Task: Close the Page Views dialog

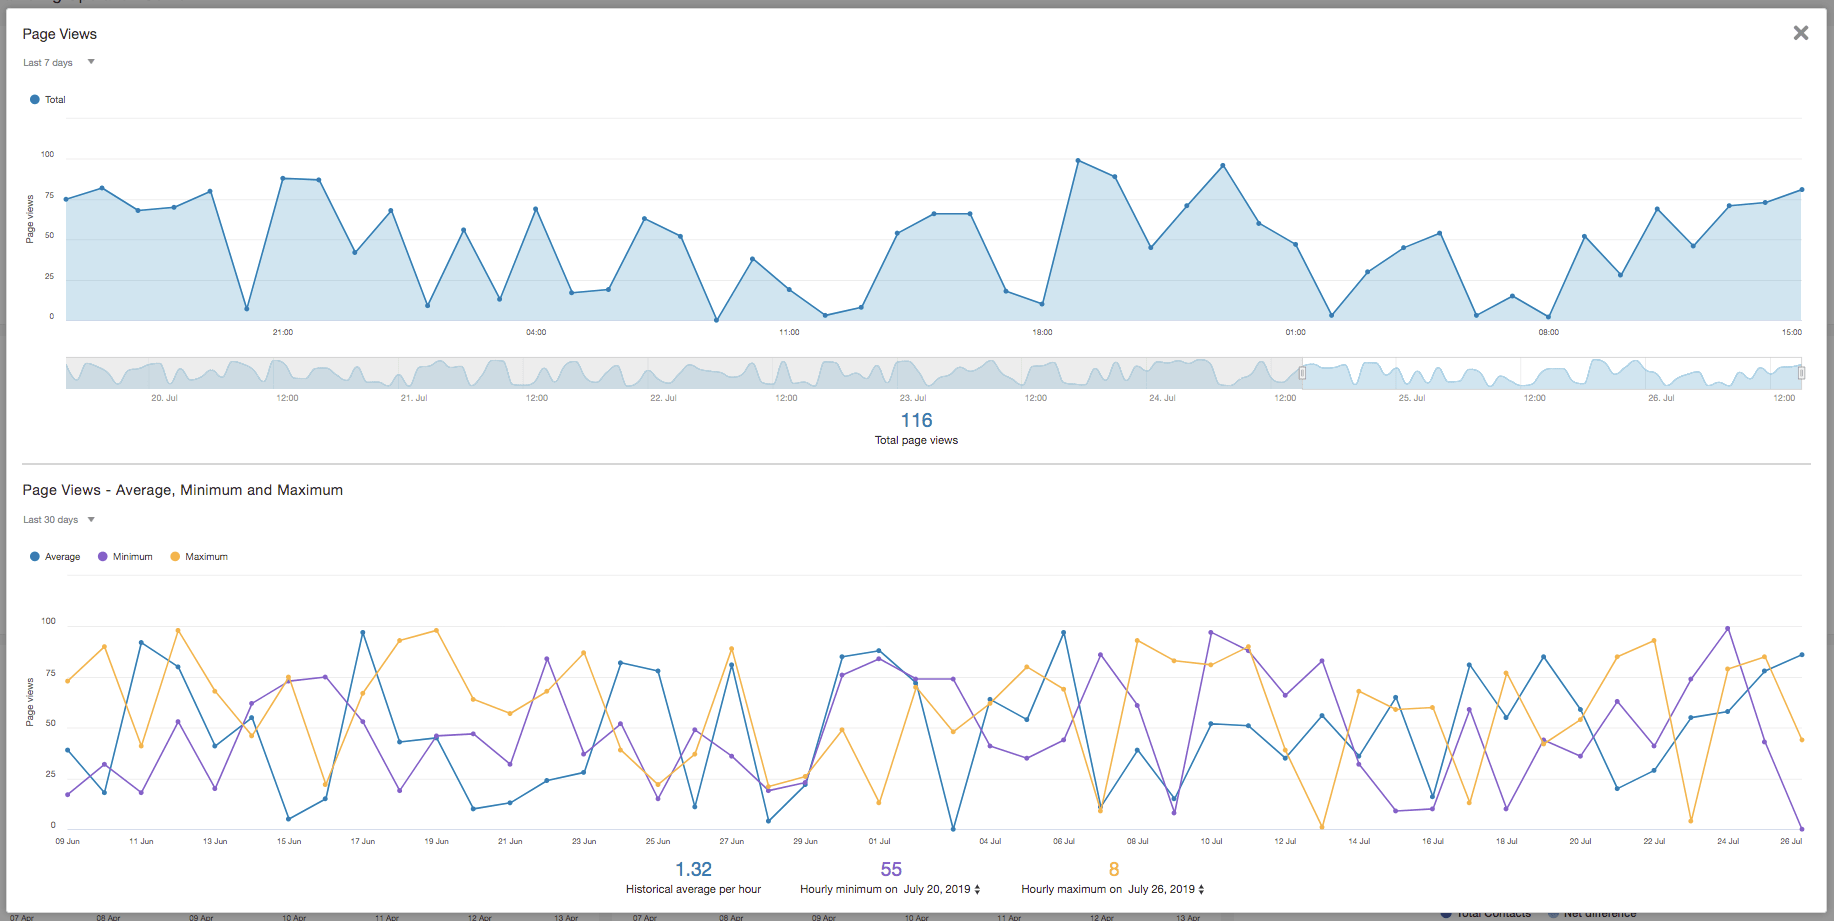Action: [1800, 32]
